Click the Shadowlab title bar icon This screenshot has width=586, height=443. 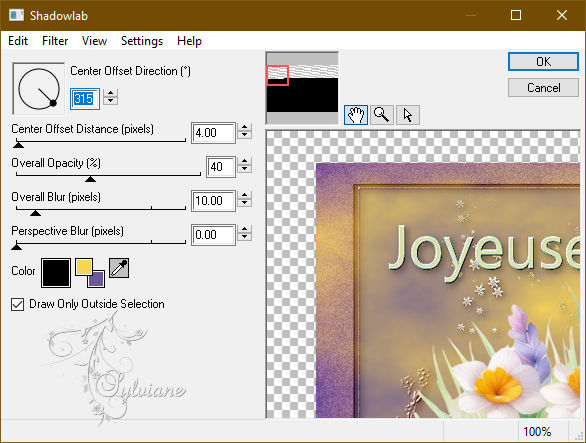click(x=16, y=15)
